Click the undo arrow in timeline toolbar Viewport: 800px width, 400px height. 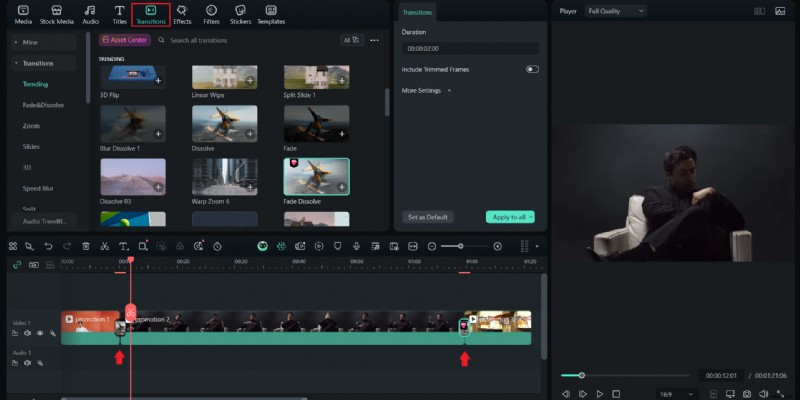pyautogui.click(x=48, y=246)
